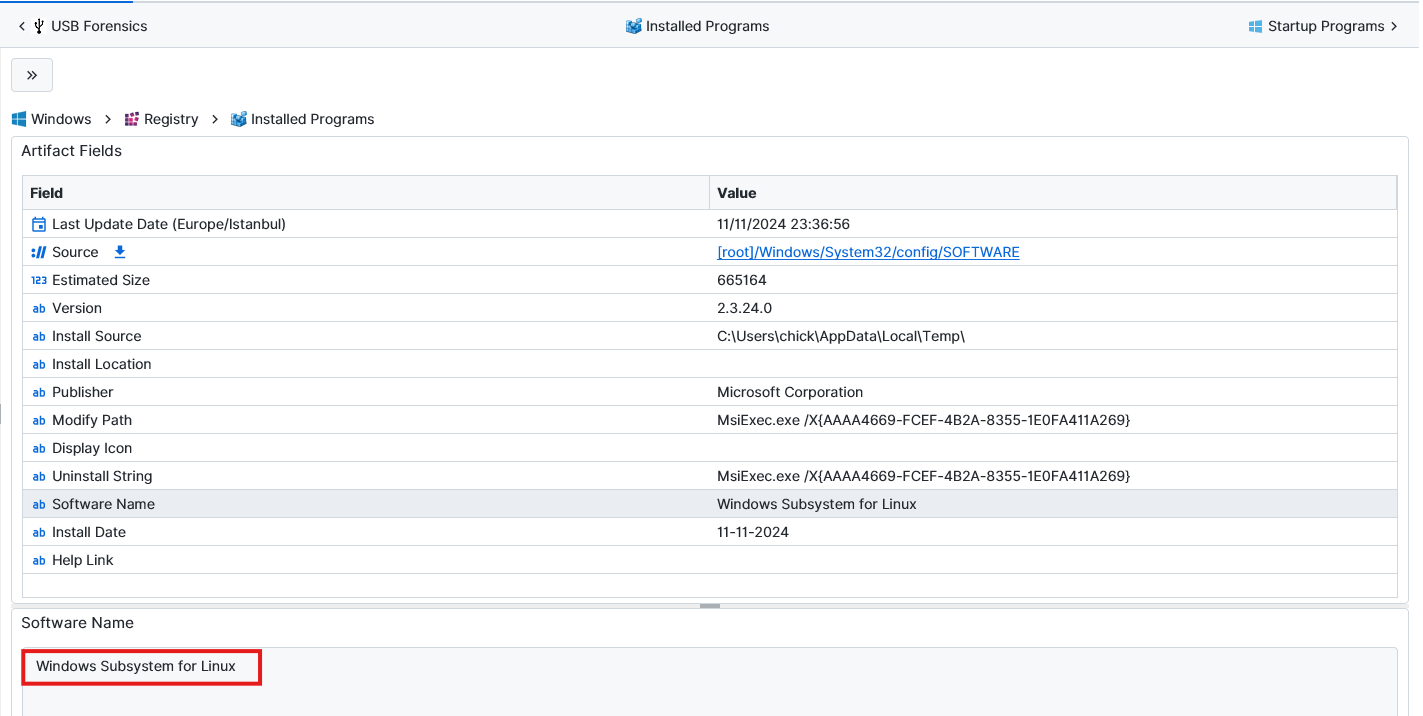Select Registry in the breadcrumb path
The height and width of the screenshot is (716, 1423).
[x=171, y=119]
